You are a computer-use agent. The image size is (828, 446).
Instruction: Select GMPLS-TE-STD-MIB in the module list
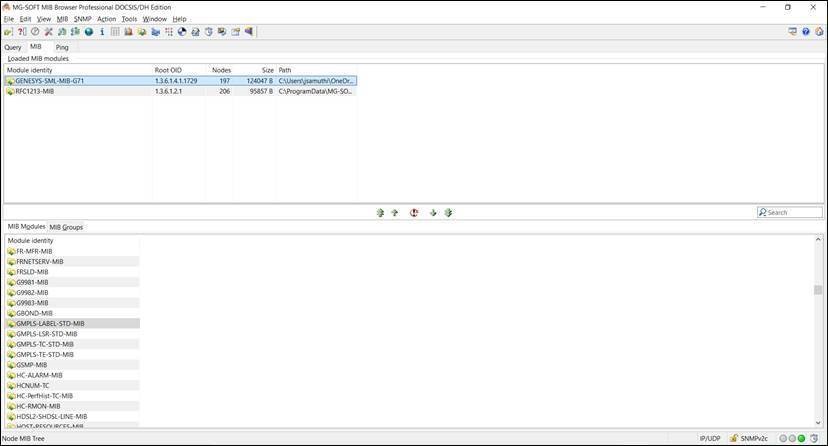pyautogui.click(x=45, y=355)
